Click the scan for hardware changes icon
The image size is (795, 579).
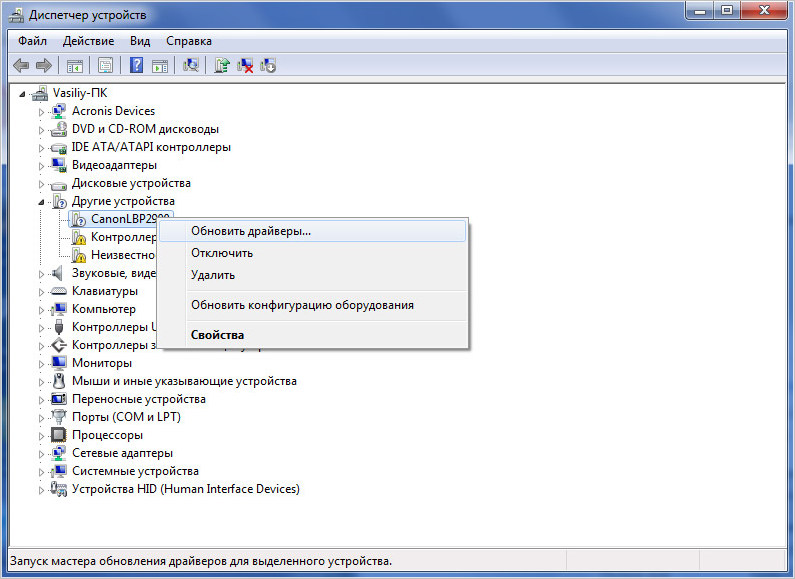tap(191, 65)
